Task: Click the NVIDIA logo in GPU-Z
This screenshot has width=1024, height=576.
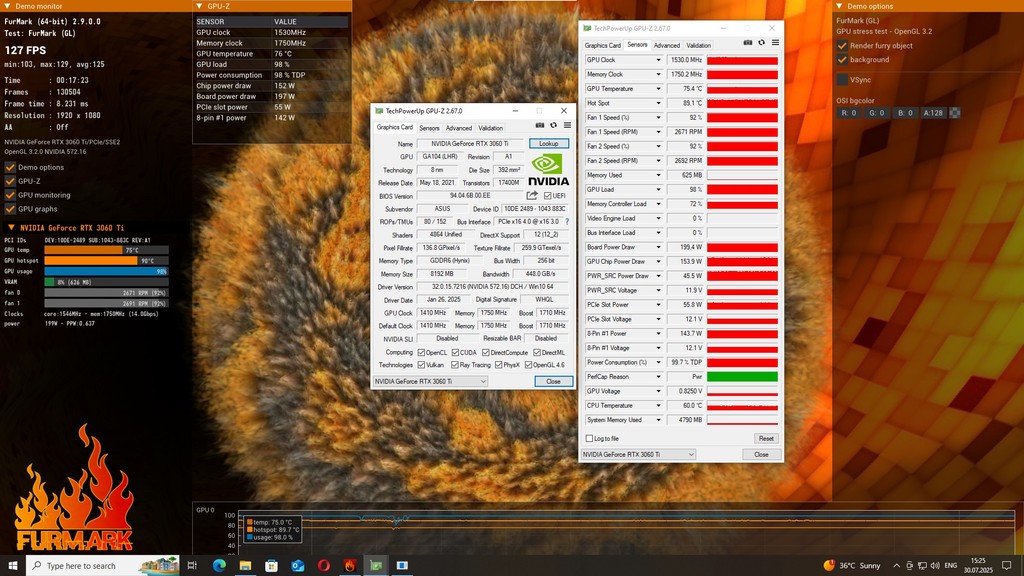Action: [548, 169]
